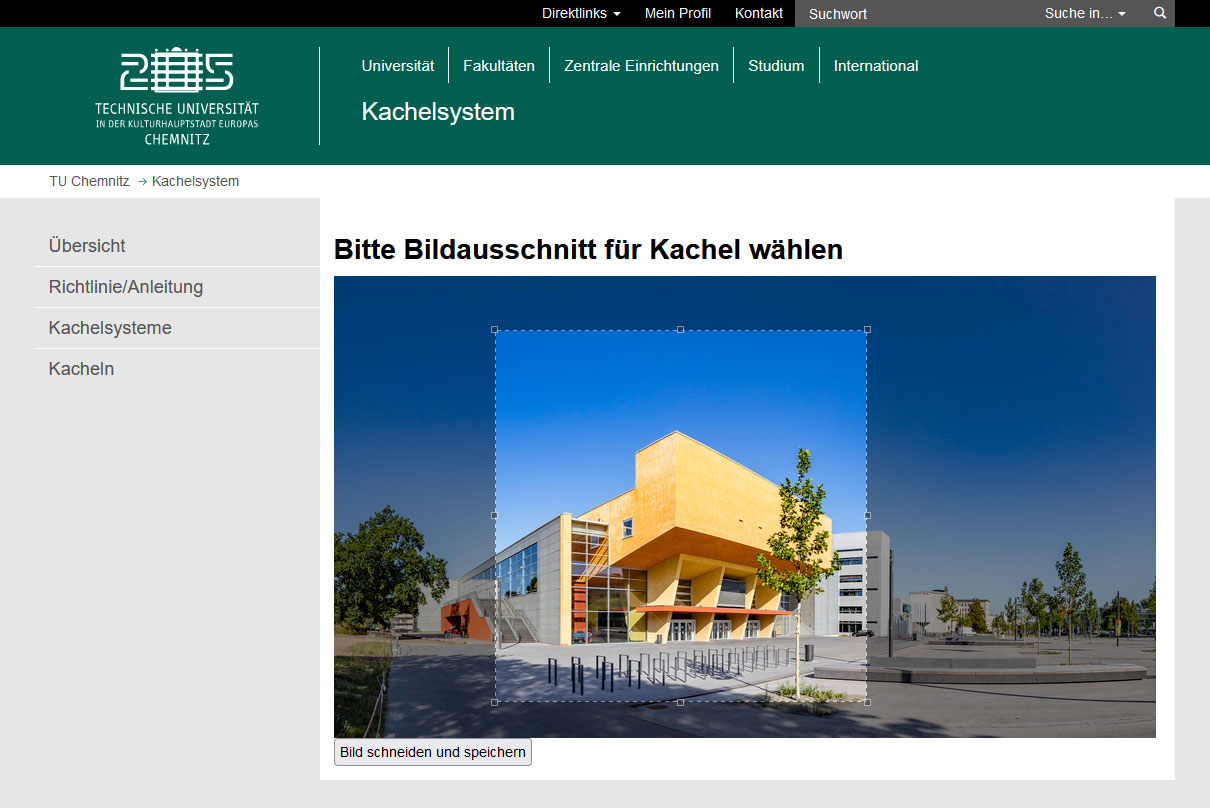
Task: Grab the left-middle crop handle
Action: [x=495, y=515]
